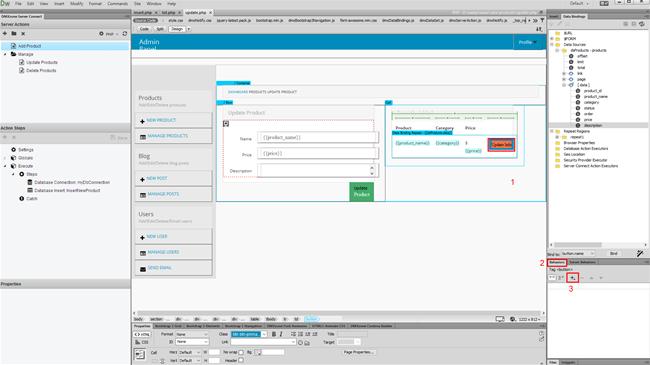The width and height of the screenshot is (650, 365).
Task: Open the Commands menu
Action: coord(117,3)
